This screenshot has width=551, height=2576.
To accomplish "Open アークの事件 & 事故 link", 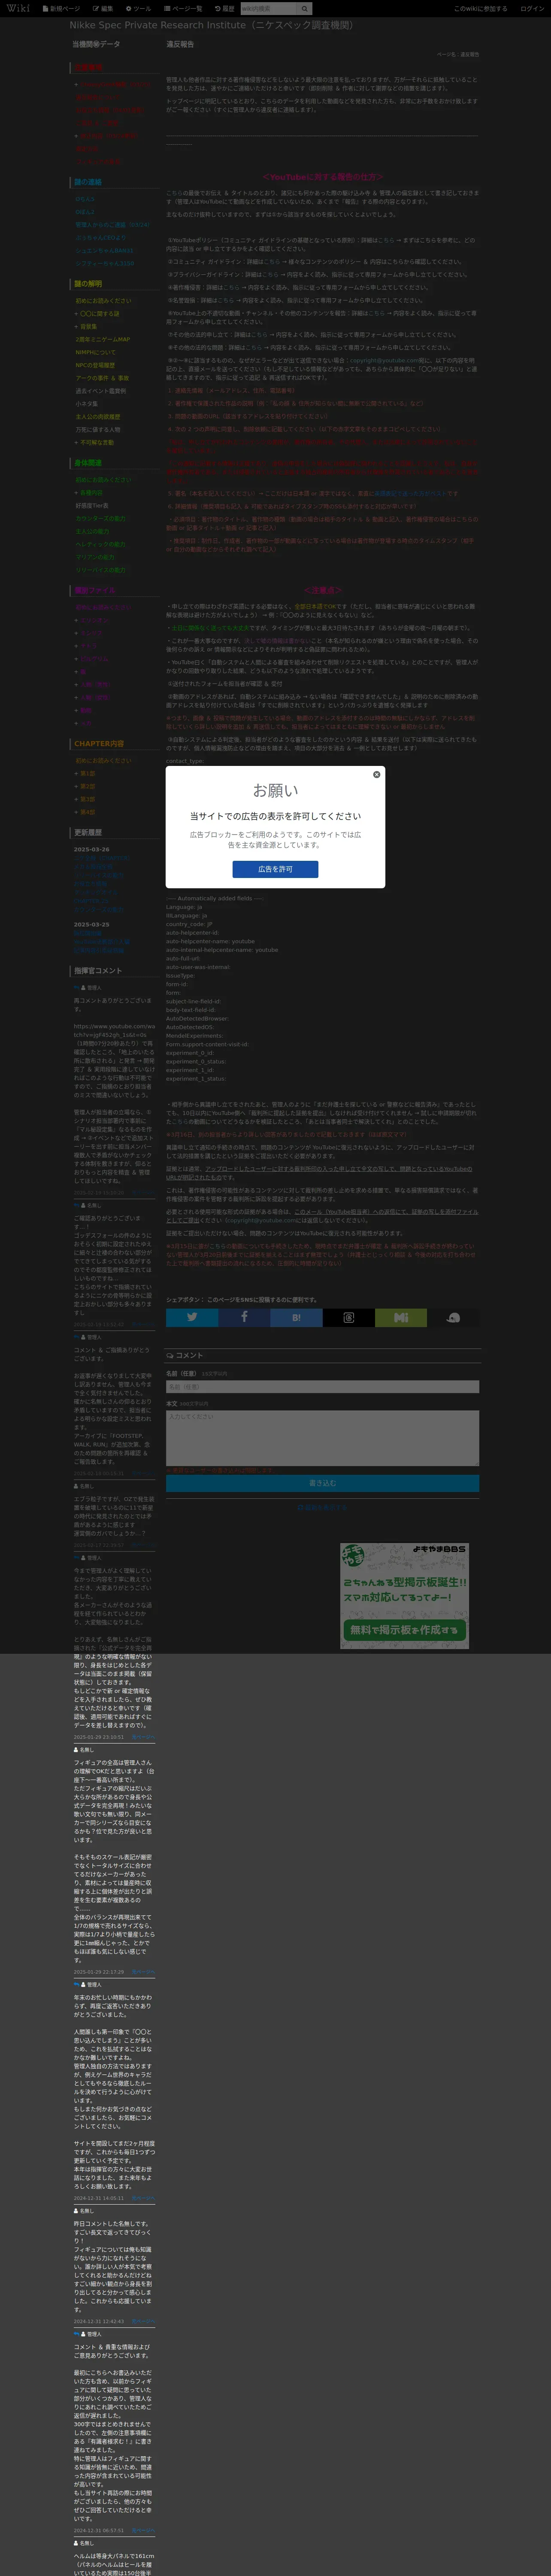I will point(102,378).
